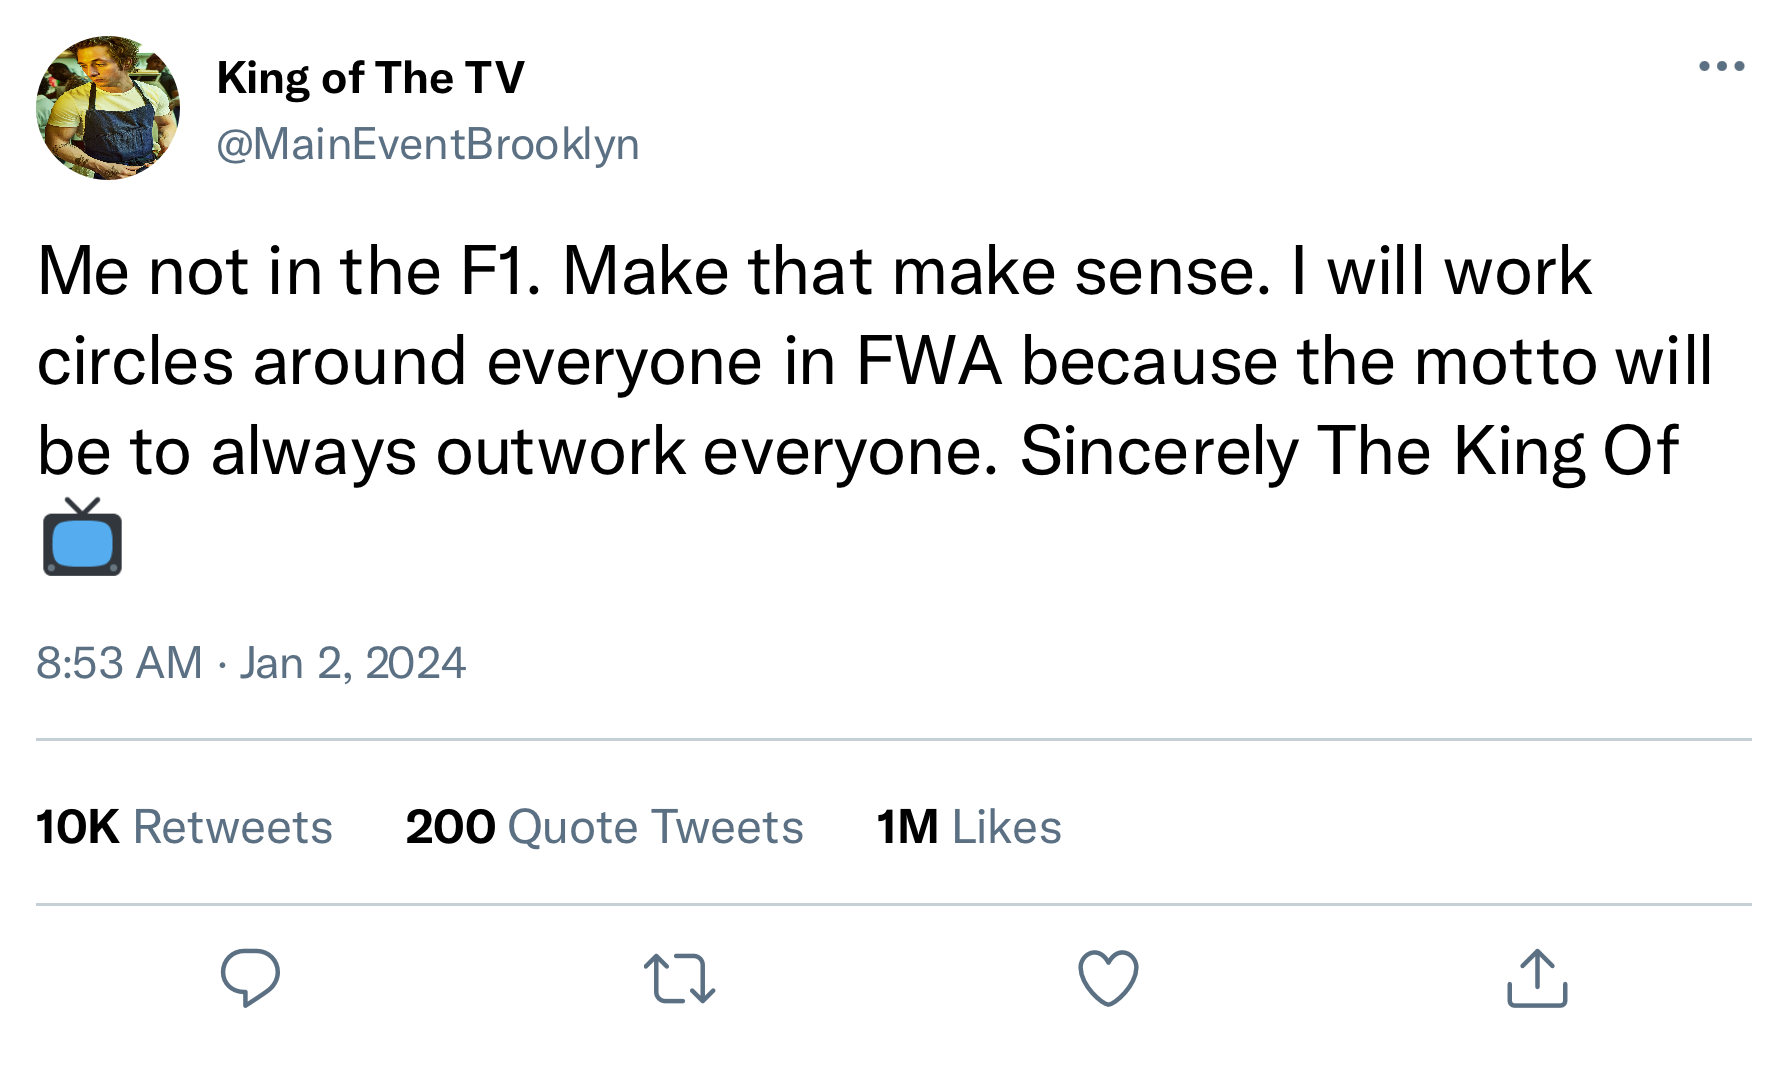This screenshot has height=1086, width=1788.
Task: Click the phrase Make that make sense
Action: tap(917, 272)
